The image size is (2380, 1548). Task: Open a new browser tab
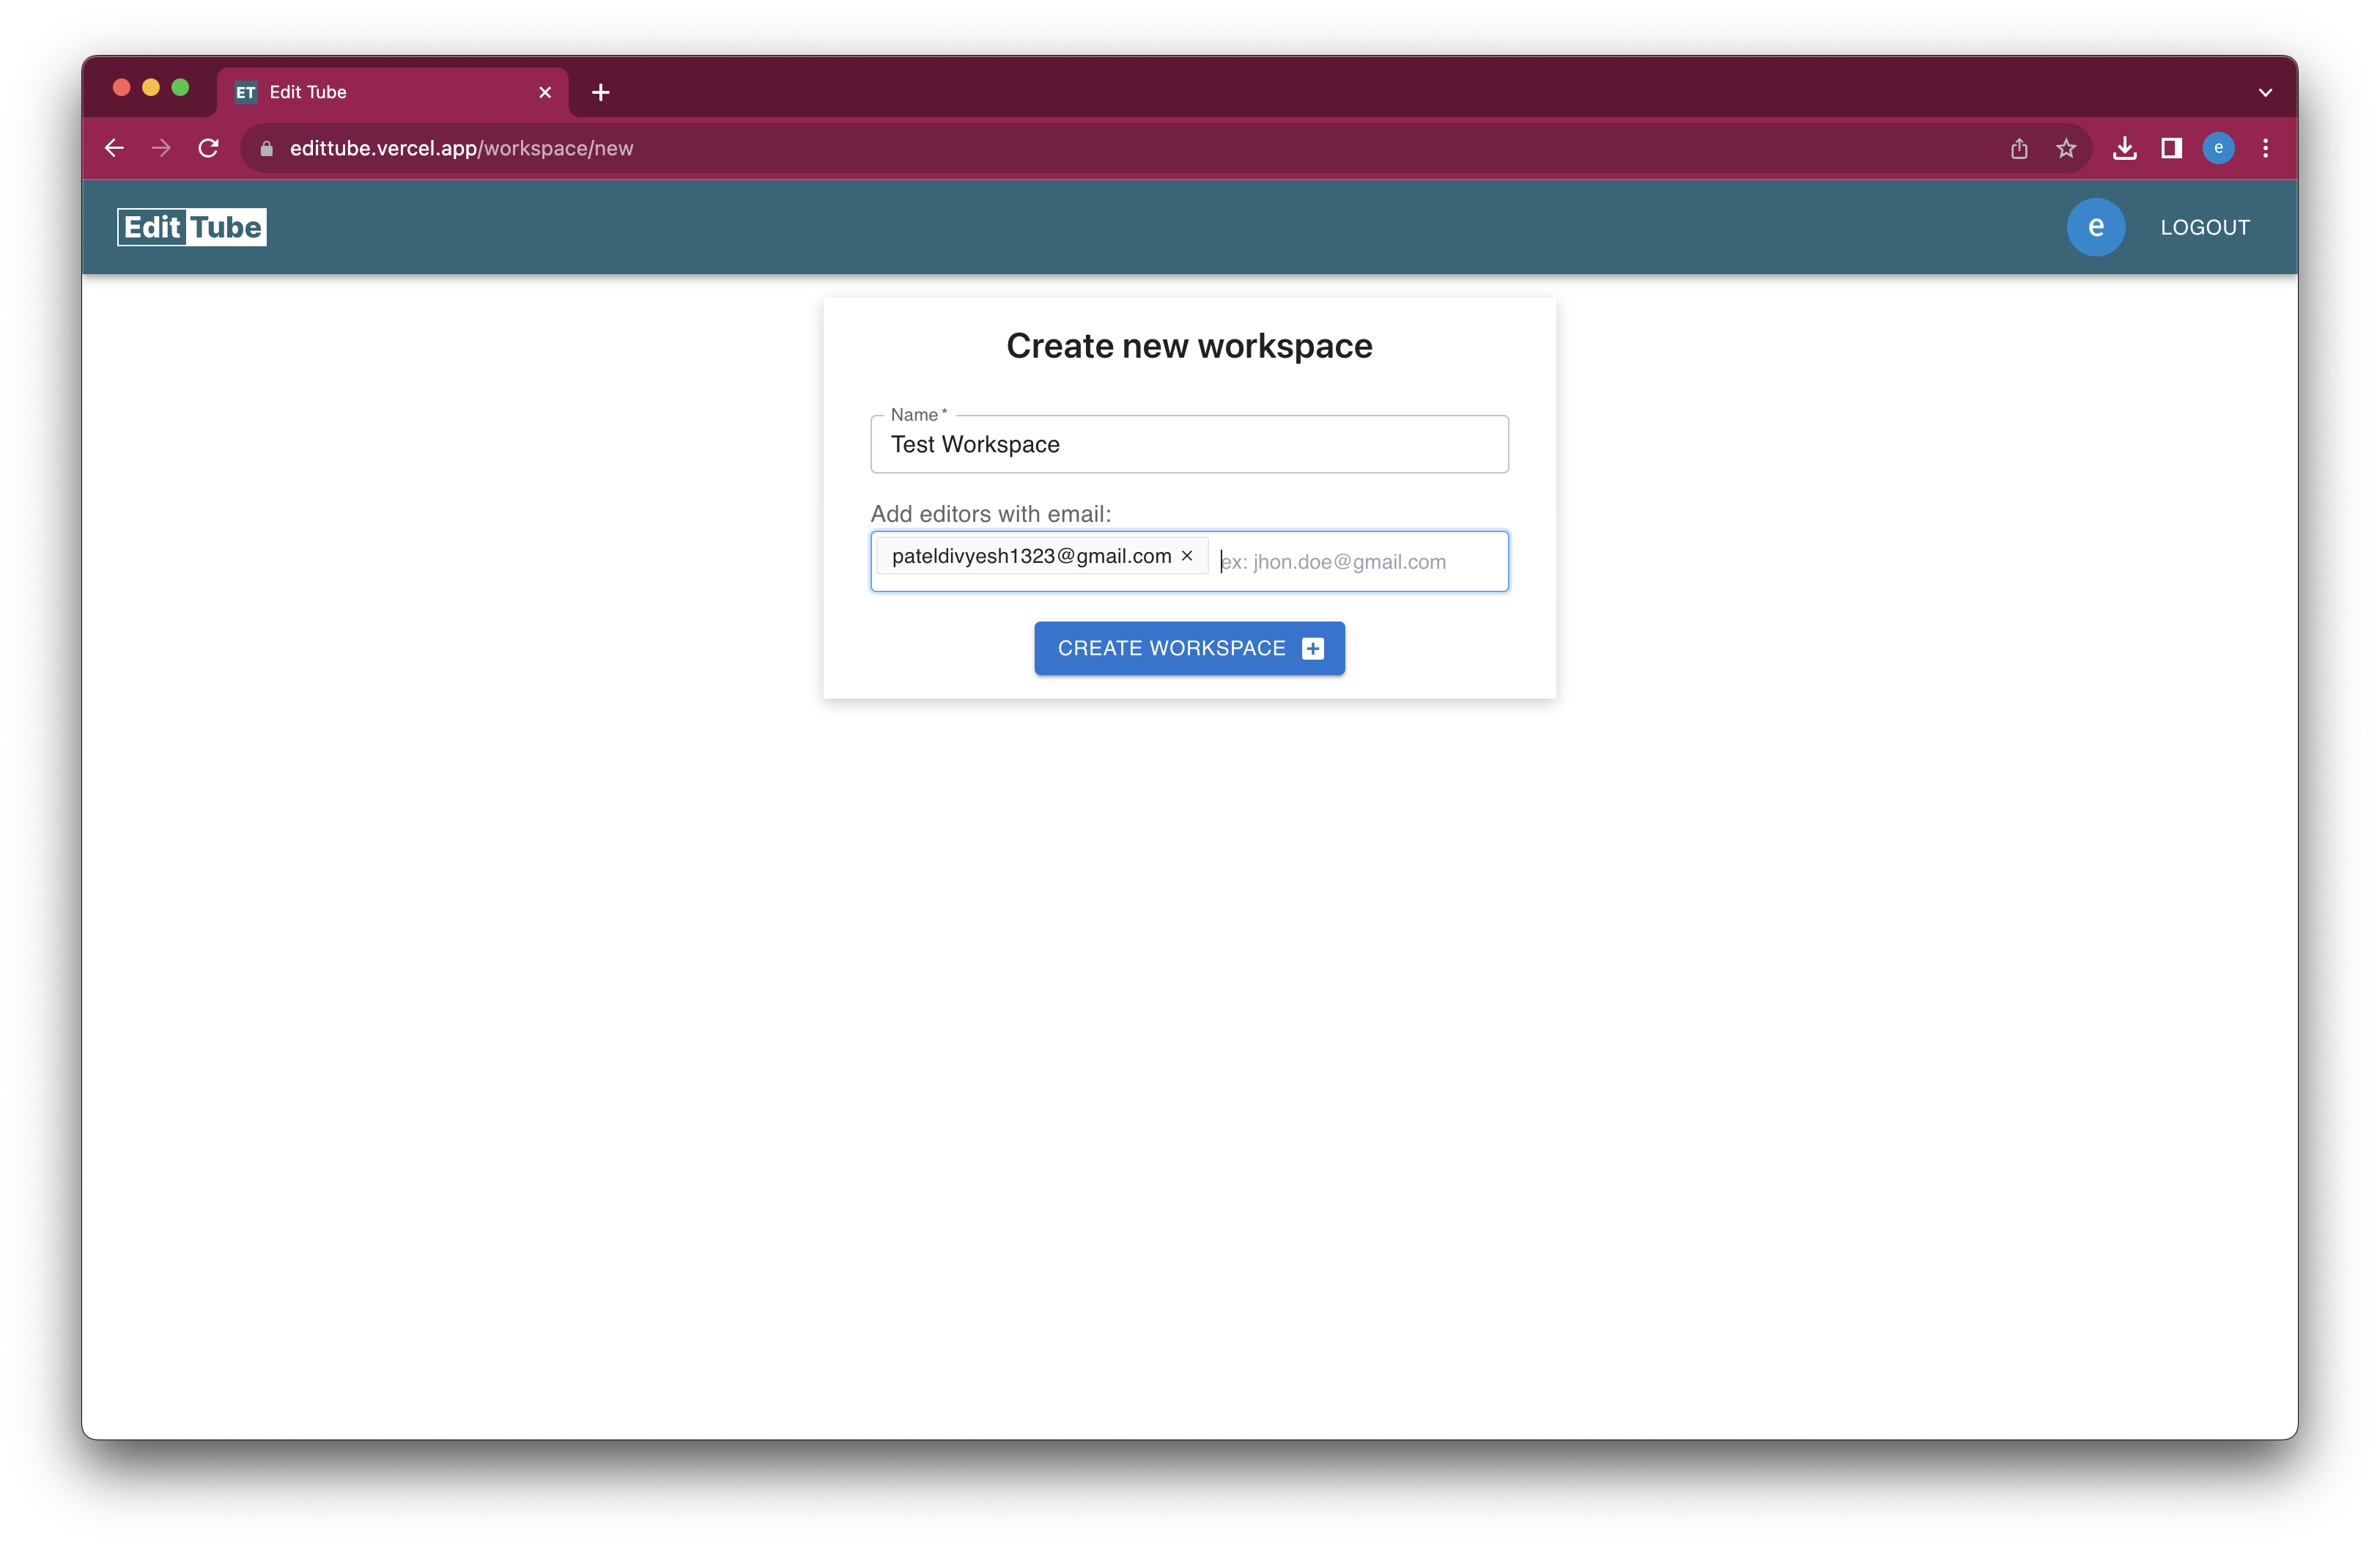[600, 92]
